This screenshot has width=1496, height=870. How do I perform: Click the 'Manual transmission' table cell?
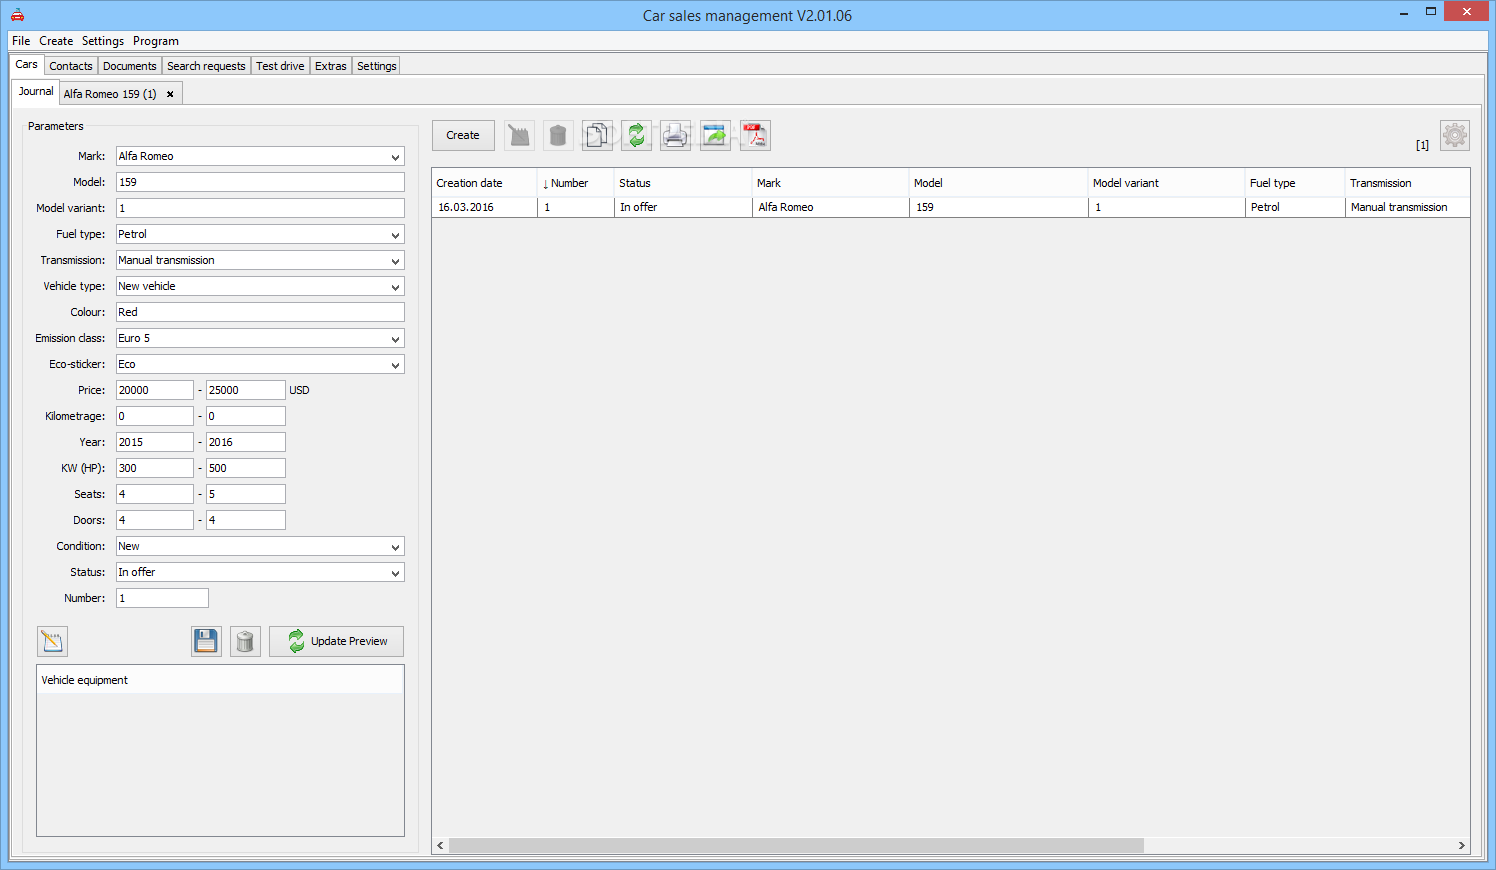coord(1407,207)
